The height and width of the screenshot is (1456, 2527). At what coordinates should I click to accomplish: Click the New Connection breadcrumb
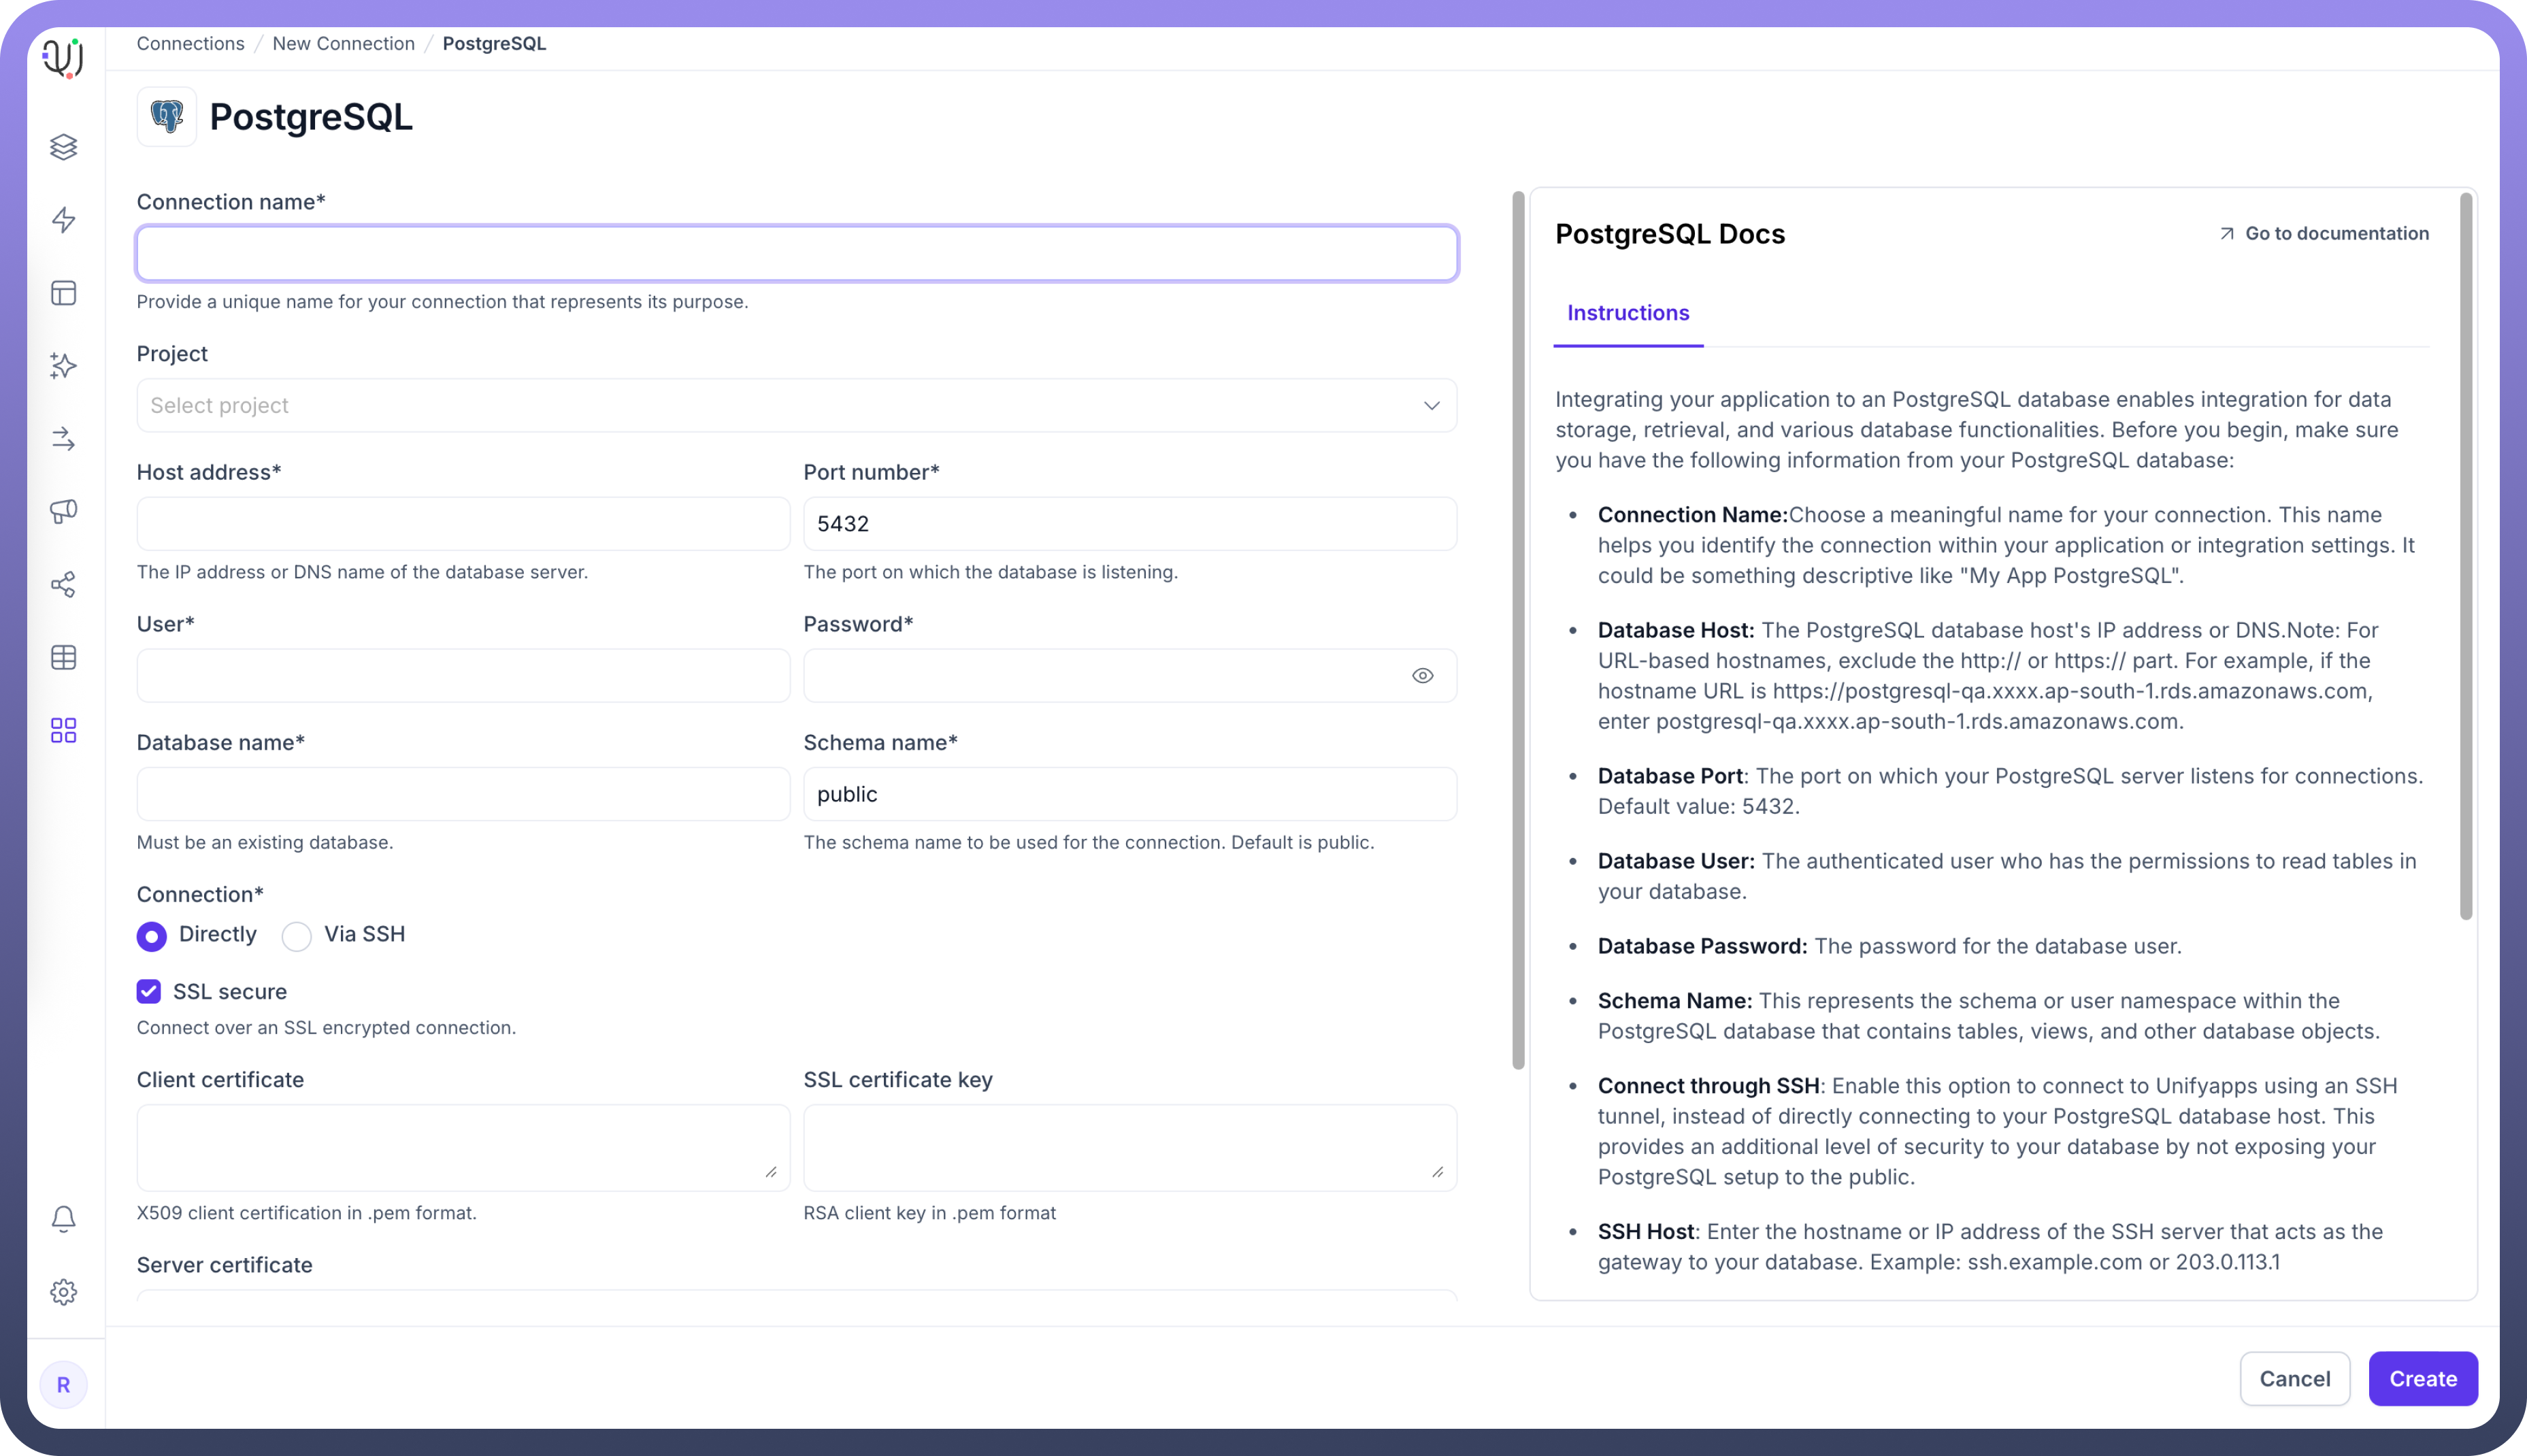[x=343, y=44]
